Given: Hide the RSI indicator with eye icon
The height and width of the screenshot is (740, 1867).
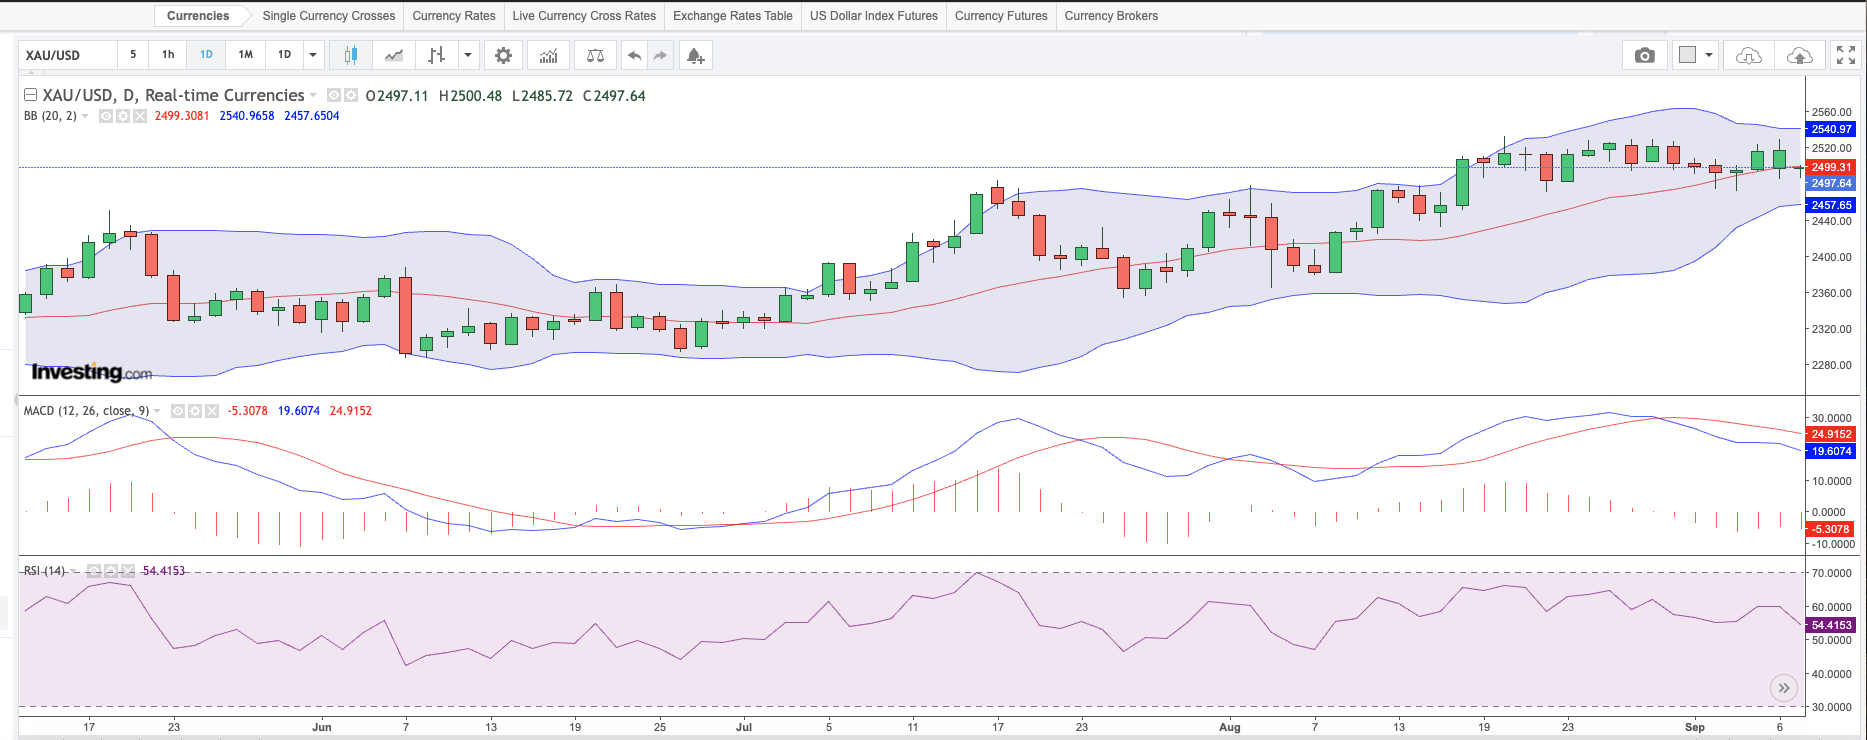Looking at the screenshot, I should [x=94, y=571].
